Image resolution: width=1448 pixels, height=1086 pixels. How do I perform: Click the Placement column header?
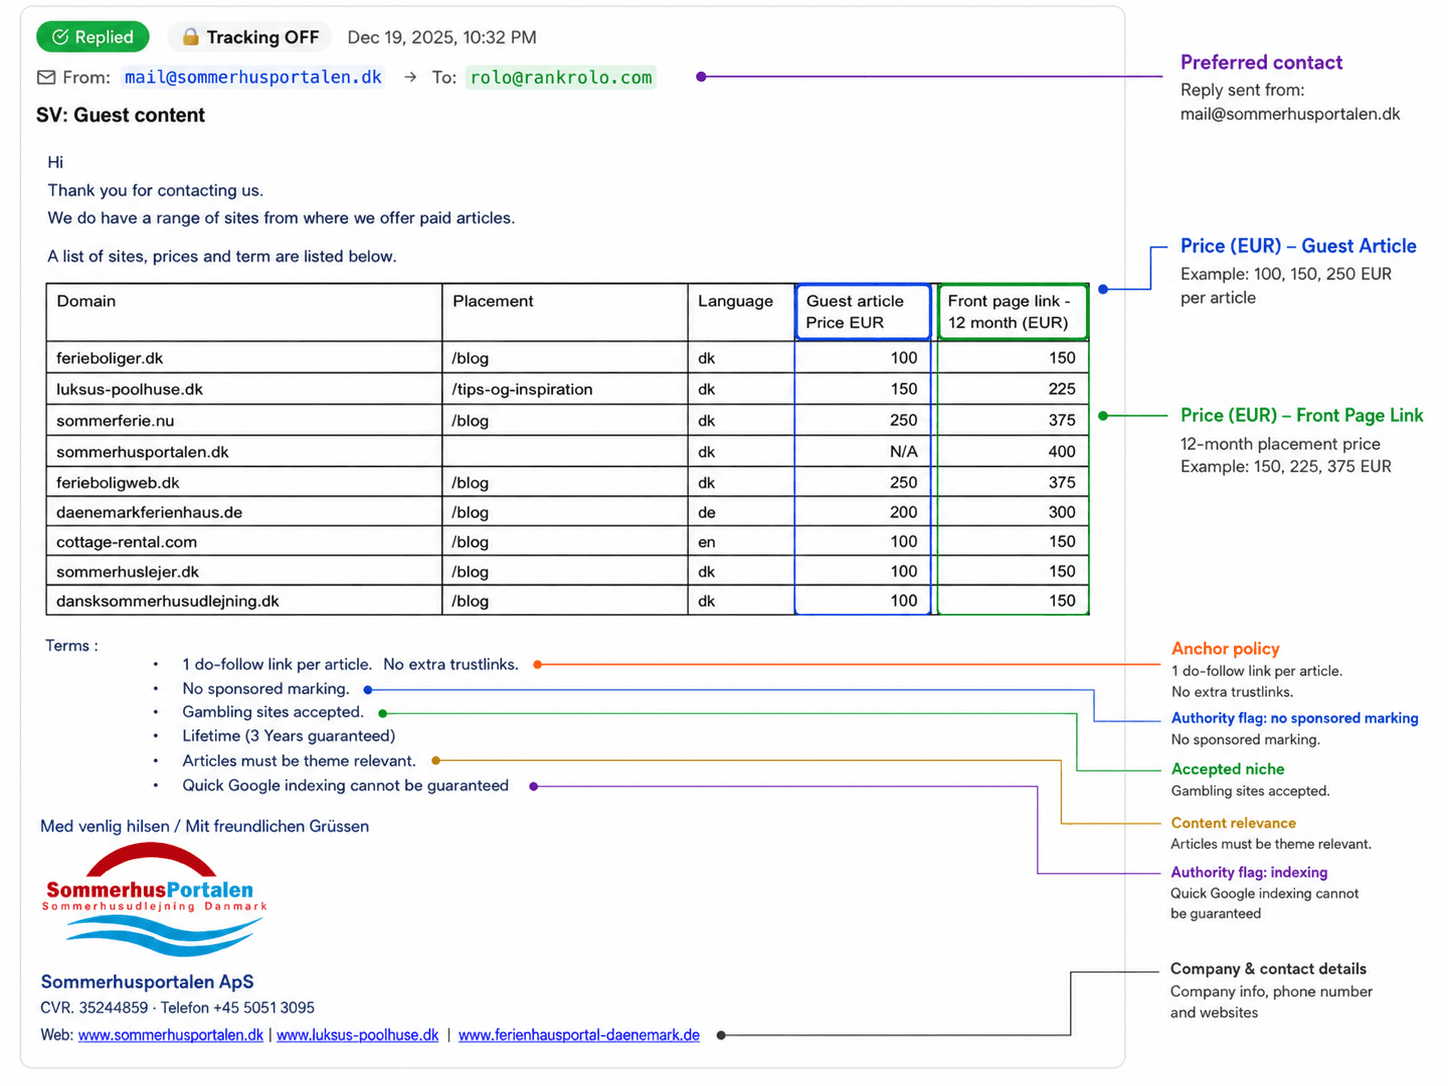(565, 312)
